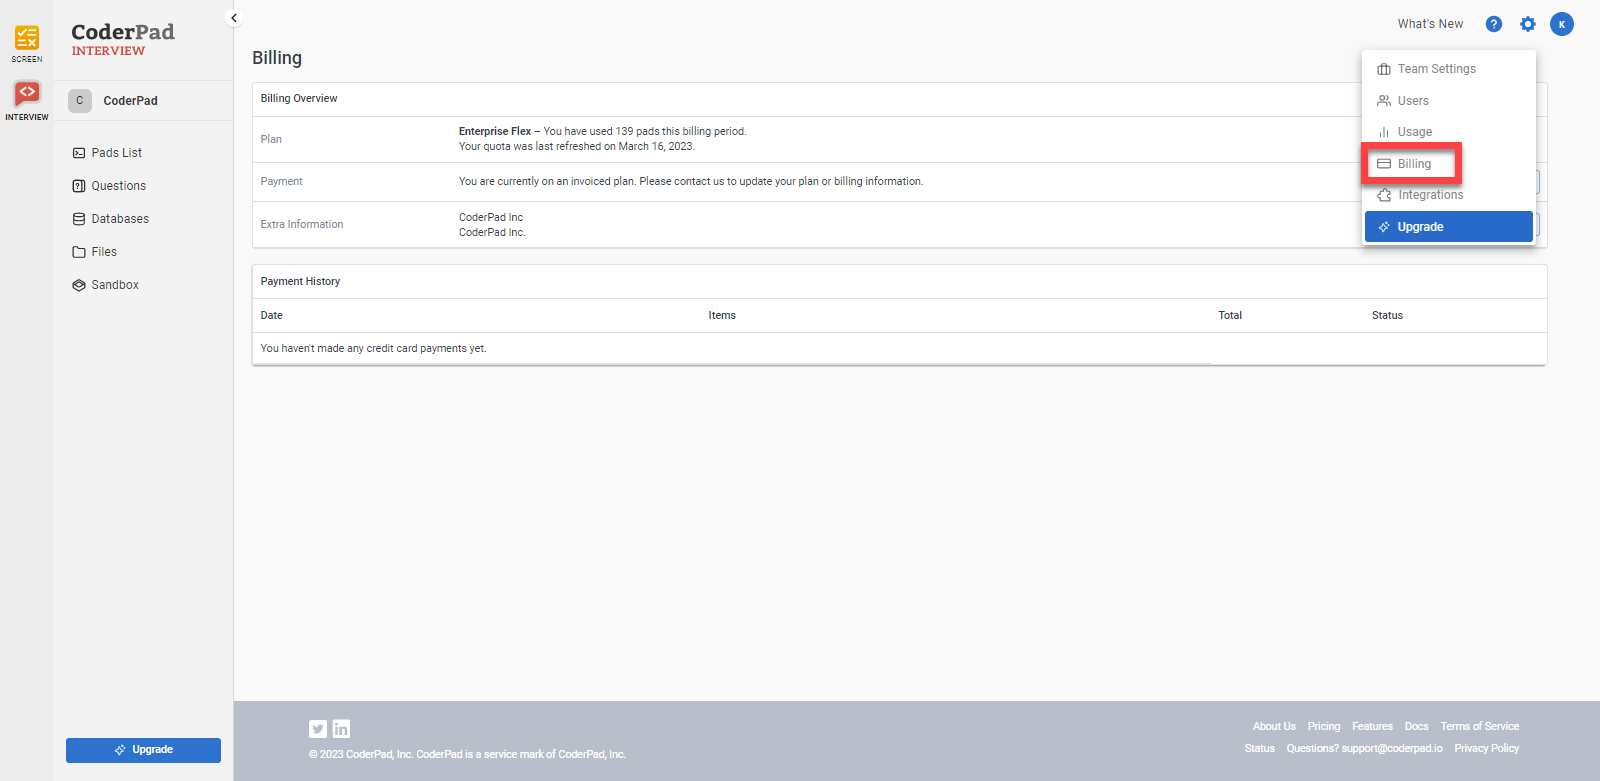Image resolution: width=1600 pixels, height=781 pixels.
Task: Open the Files section
Action: (103, 252)
